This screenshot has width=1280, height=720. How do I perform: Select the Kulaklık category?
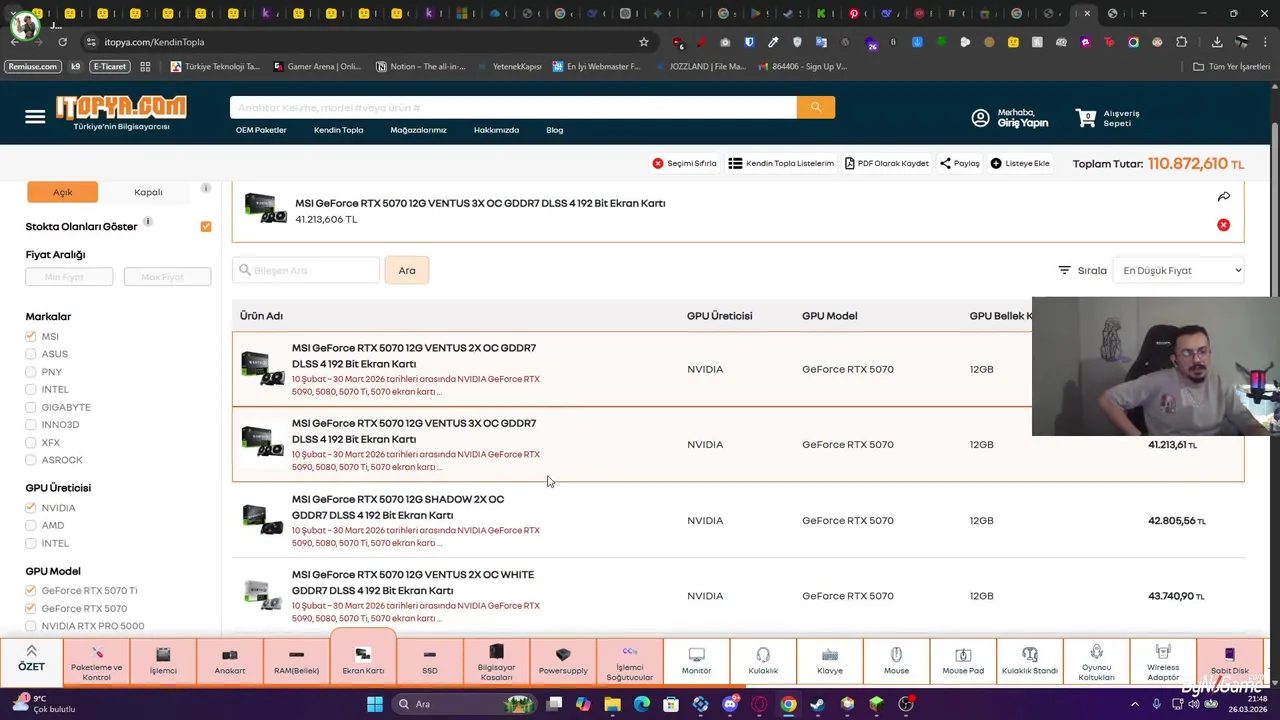click(763, 660)
